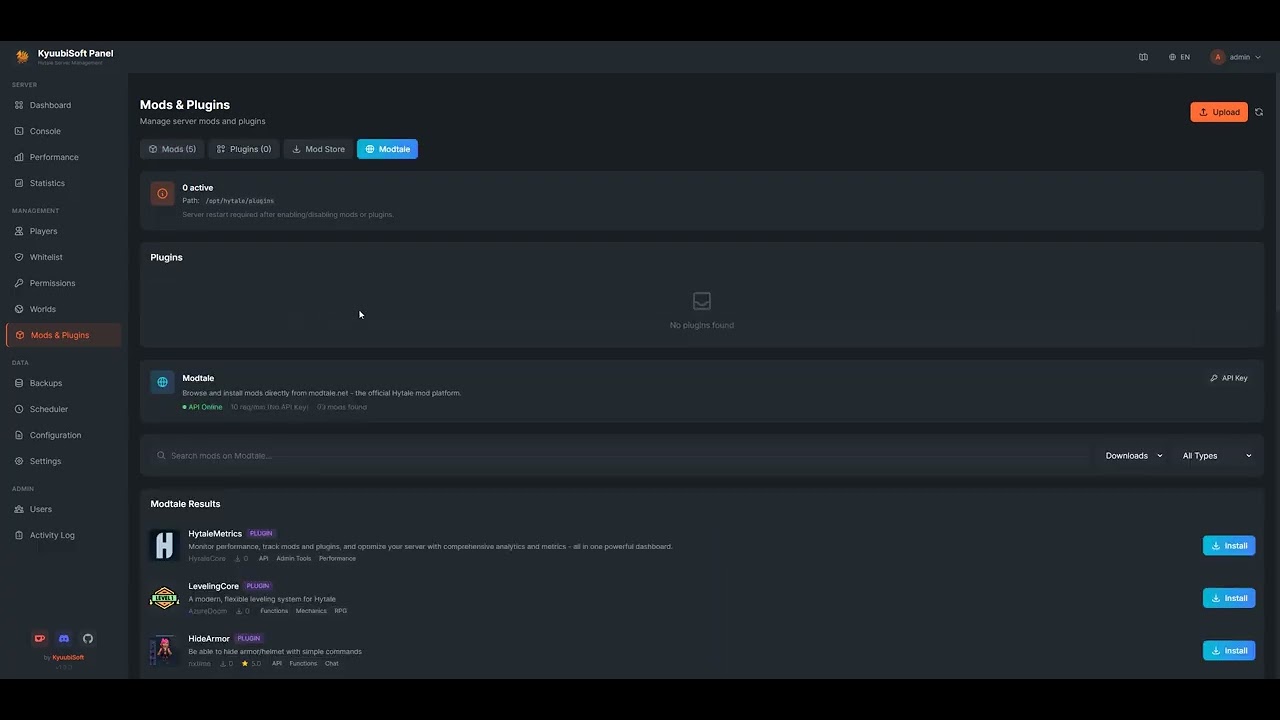
Task: Select the Modtale tab
Action: click(x=387, y=149)
